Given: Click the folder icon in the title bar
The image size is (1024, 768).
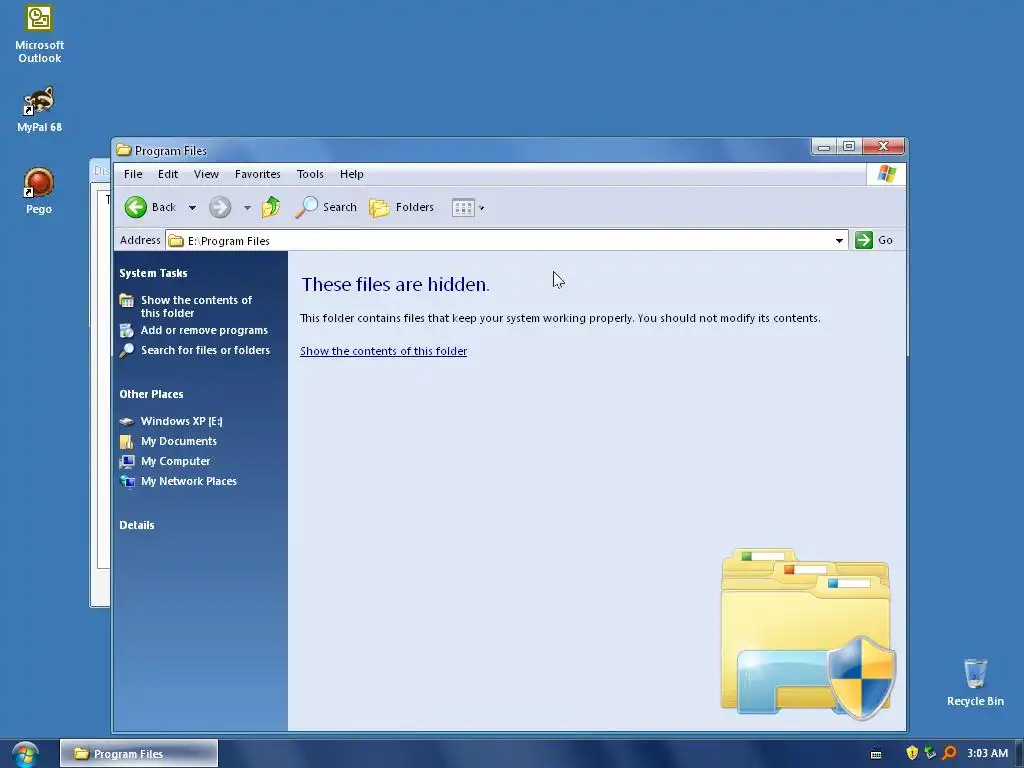Looking at the screenshot, I should pyautogui.click(x=124, y=150).
